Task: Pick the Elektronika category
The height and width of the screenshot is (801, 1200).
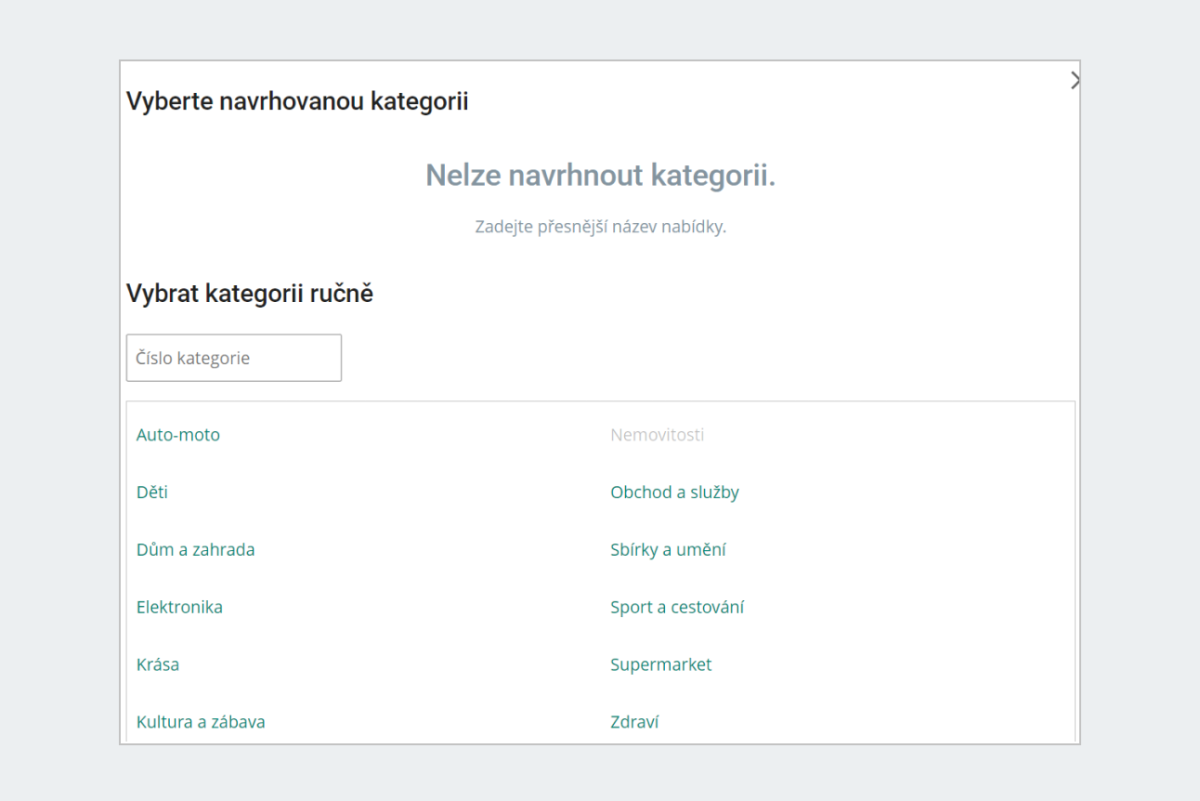Action: 180,607
